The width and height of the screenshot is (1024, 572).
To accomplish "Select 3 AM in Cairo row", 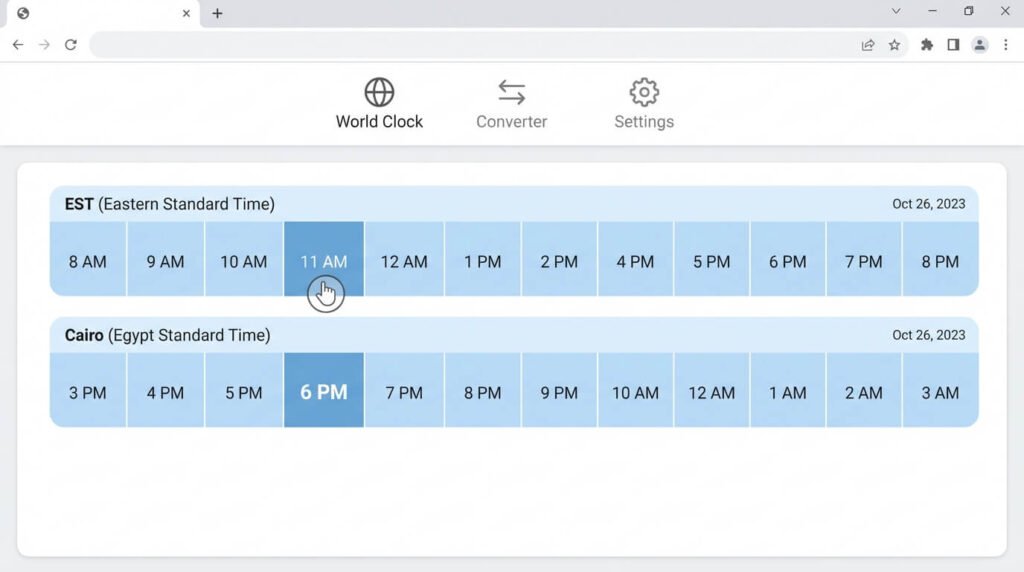I will pyautogui.click(x=940, y=390).
